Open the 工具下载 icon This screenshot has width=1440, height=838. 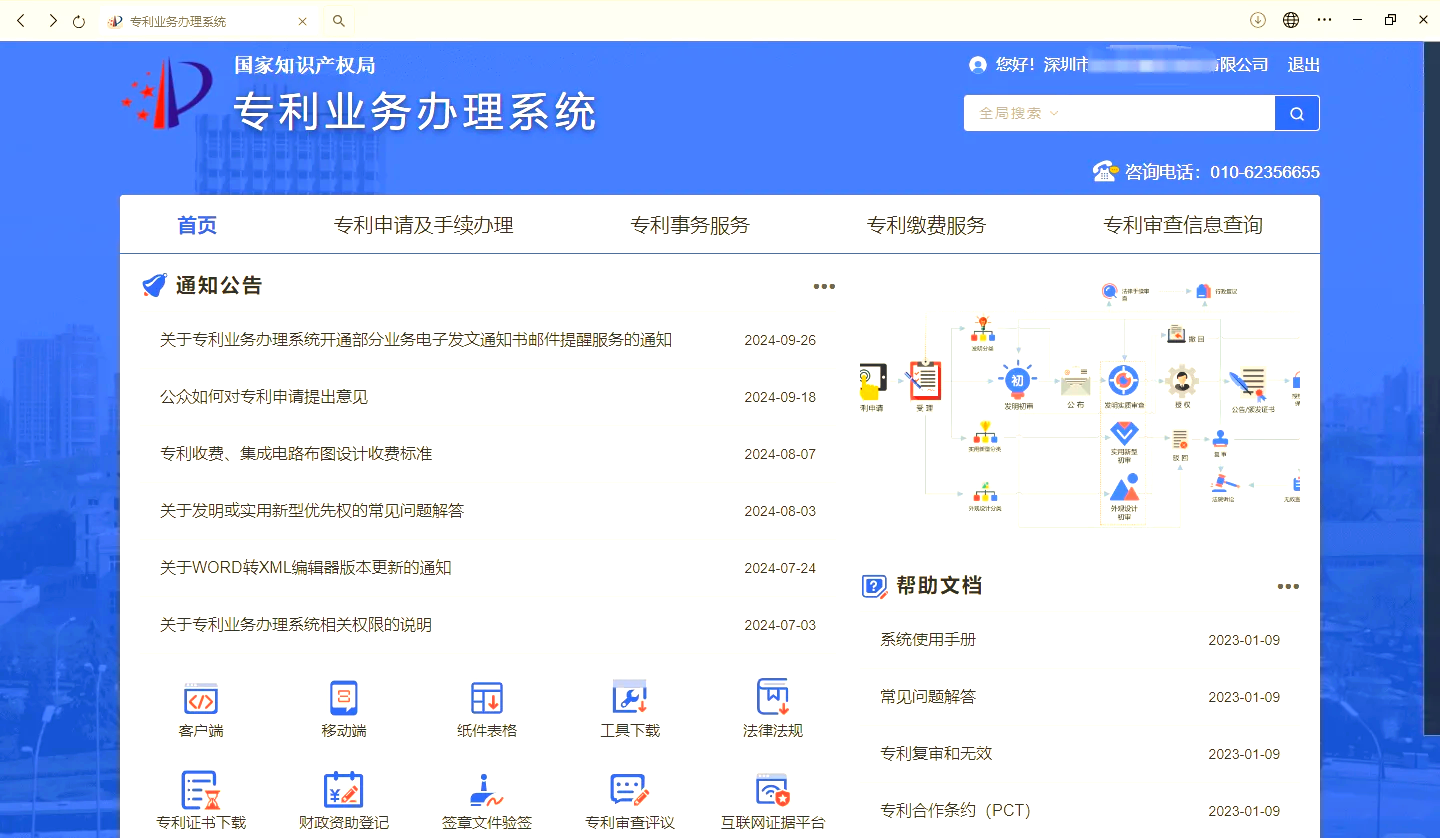630,697
